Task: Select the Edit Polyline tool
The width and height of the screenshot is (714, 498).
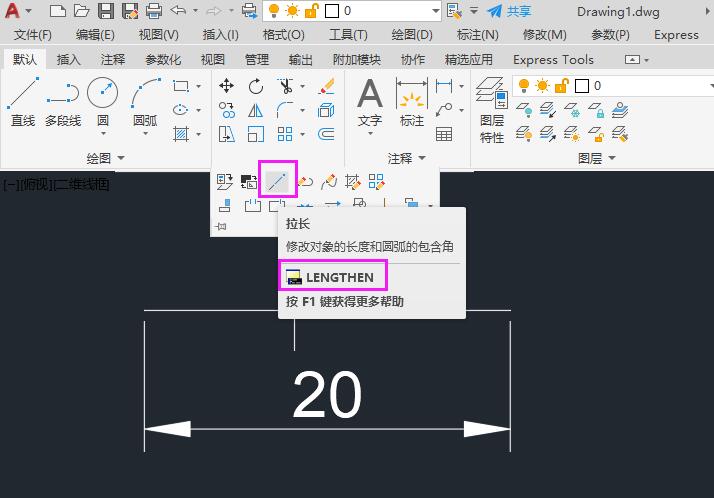Action: pos(305,182)
